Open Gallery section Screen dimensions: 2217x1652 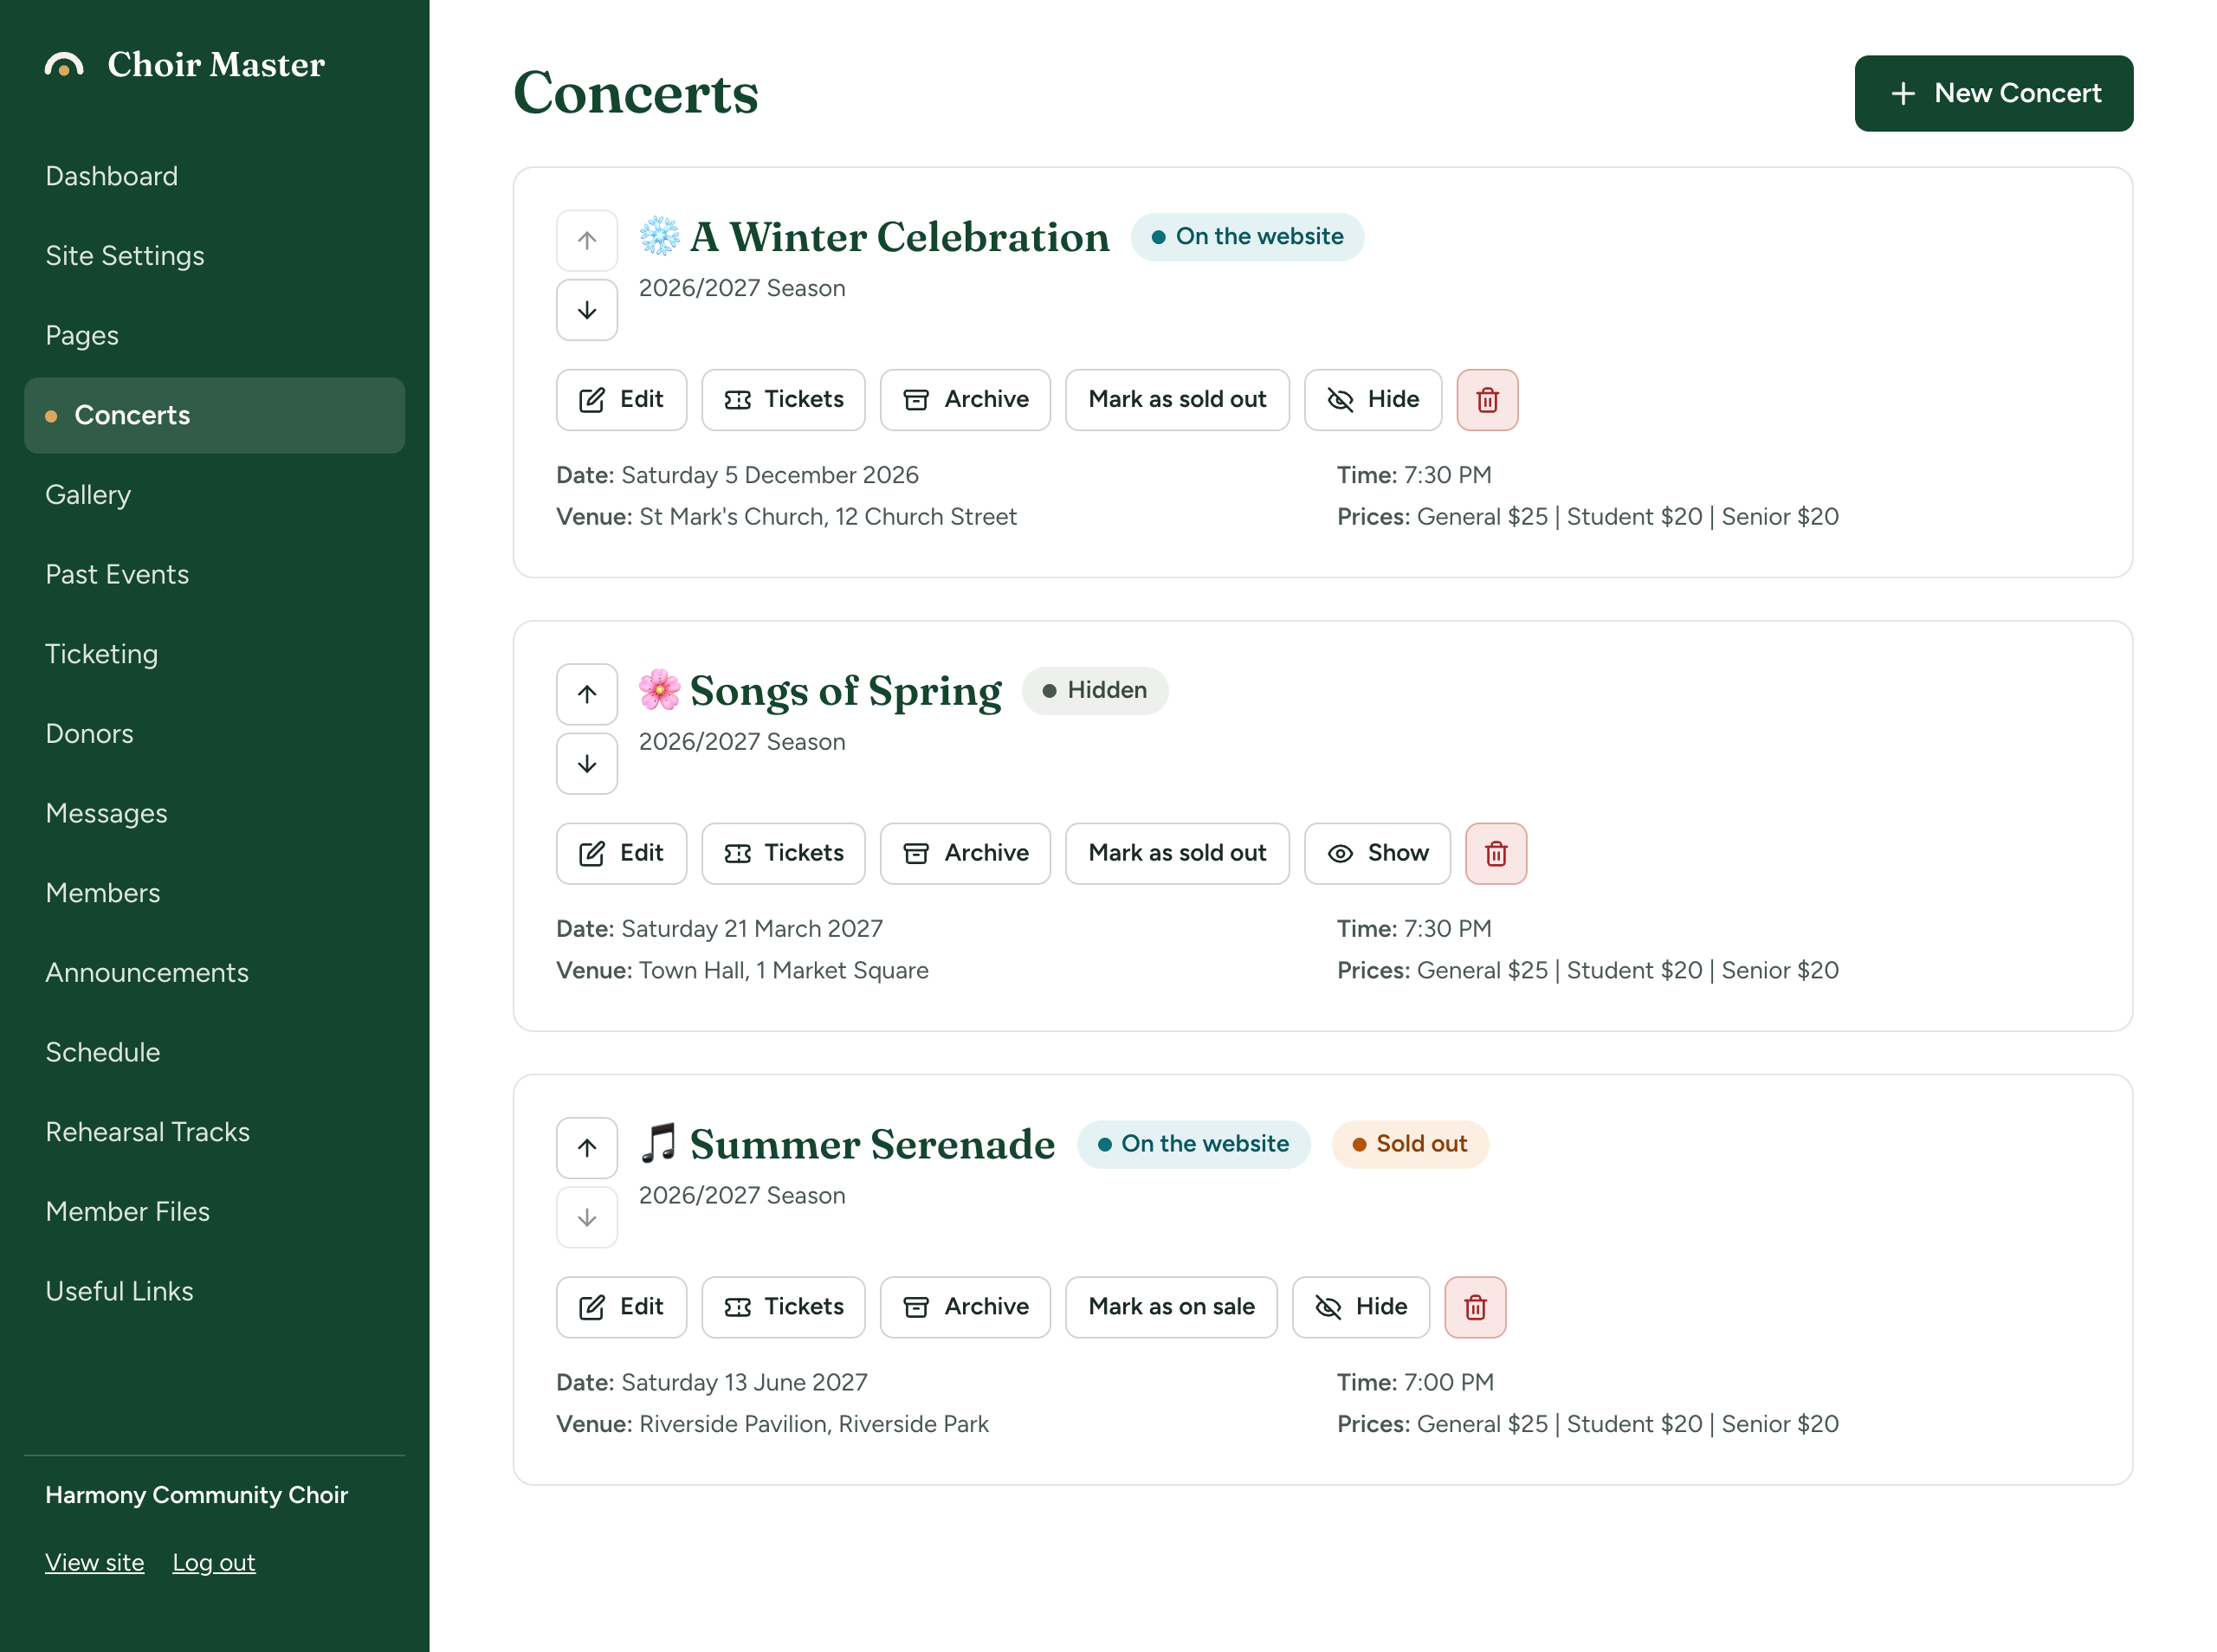214,495
